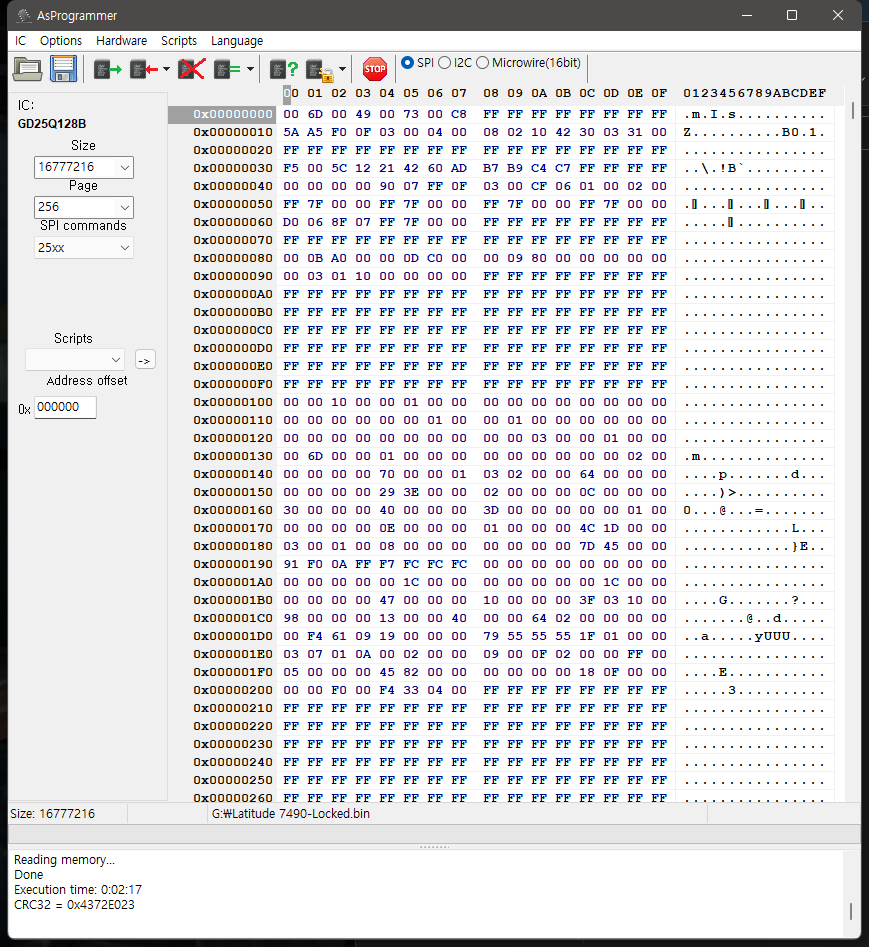The height and width of the screenshot is (947, 869).
Task: Click the Open file folder icon
Action: click(28, 69)
